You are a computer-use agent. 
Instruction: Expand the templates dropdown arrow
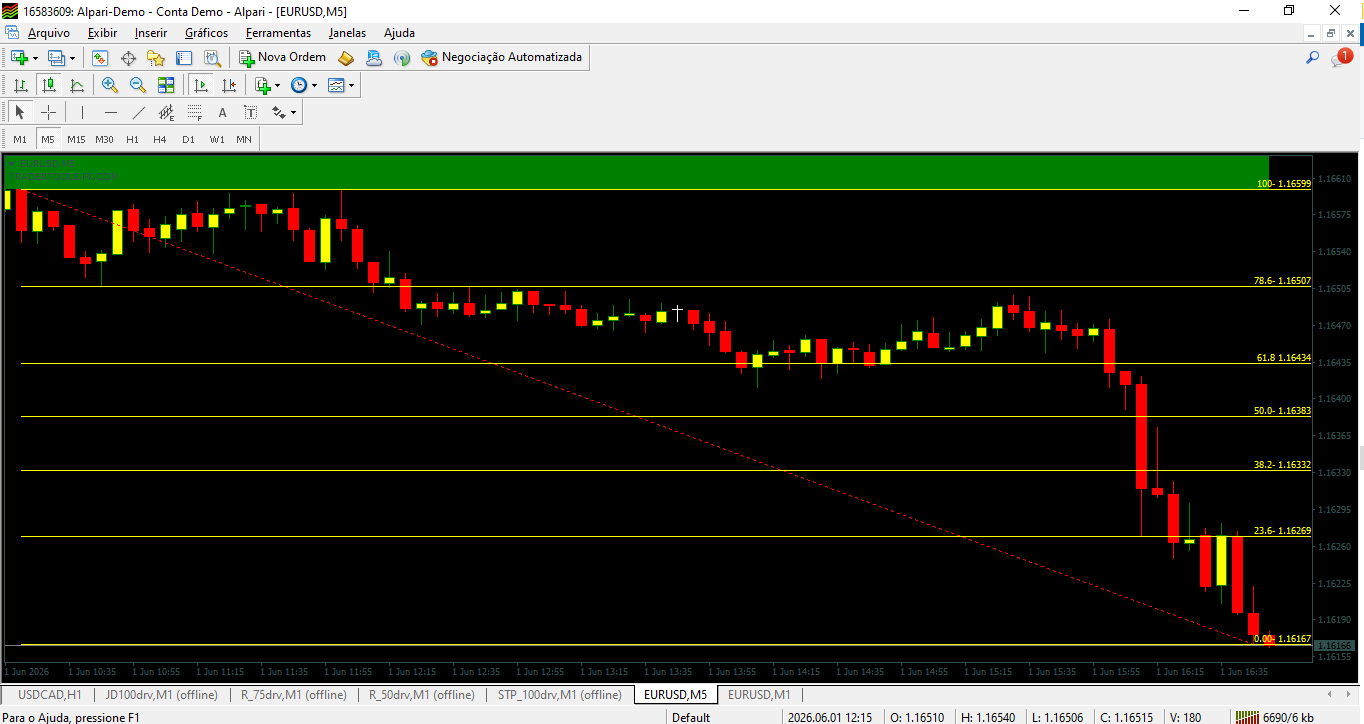[351, 85]
